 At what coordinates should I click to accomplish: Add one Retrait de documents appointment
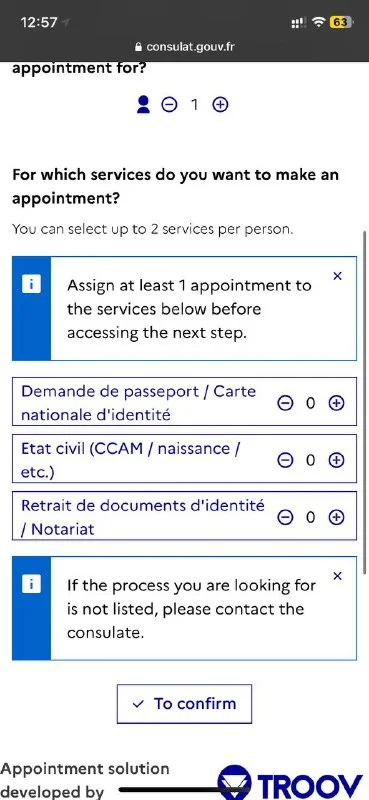(x=336, y=517)
